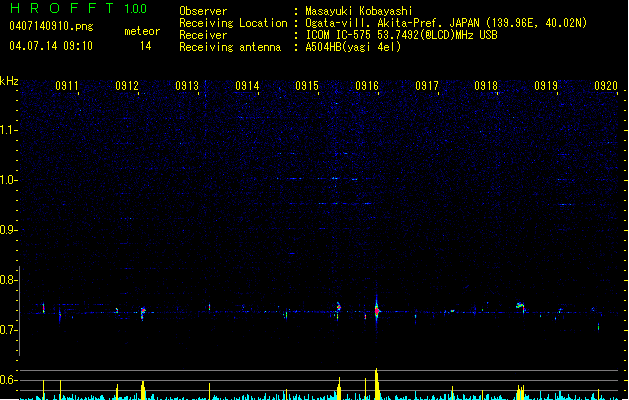Click the Receiving antenna label
This screenshot has height=400, width=629.
pyautogui.click(x=230, y=47)
